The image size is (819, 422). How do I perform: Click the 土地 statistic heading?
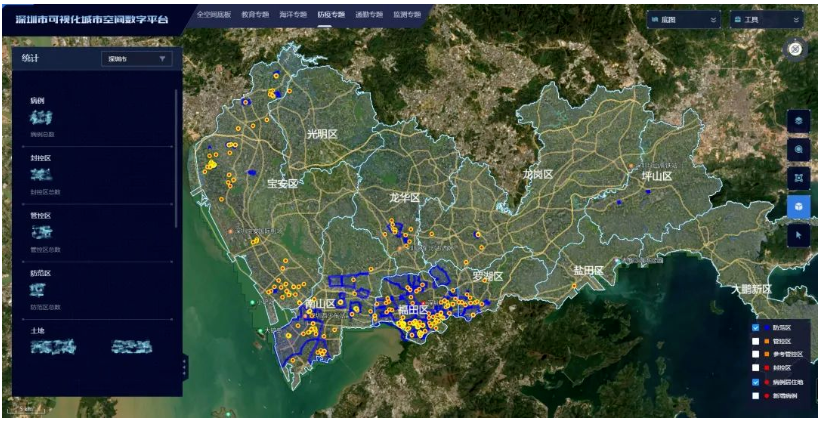[37, 331]
